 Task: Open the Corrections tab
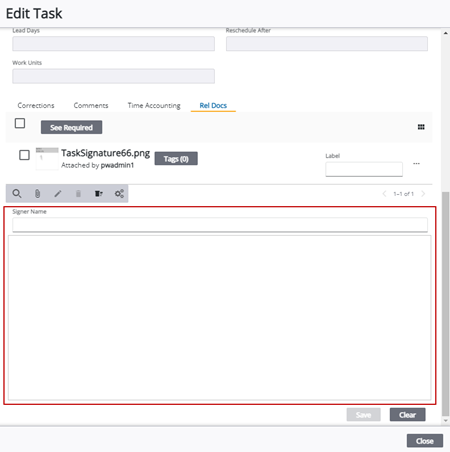coord(36,106)
